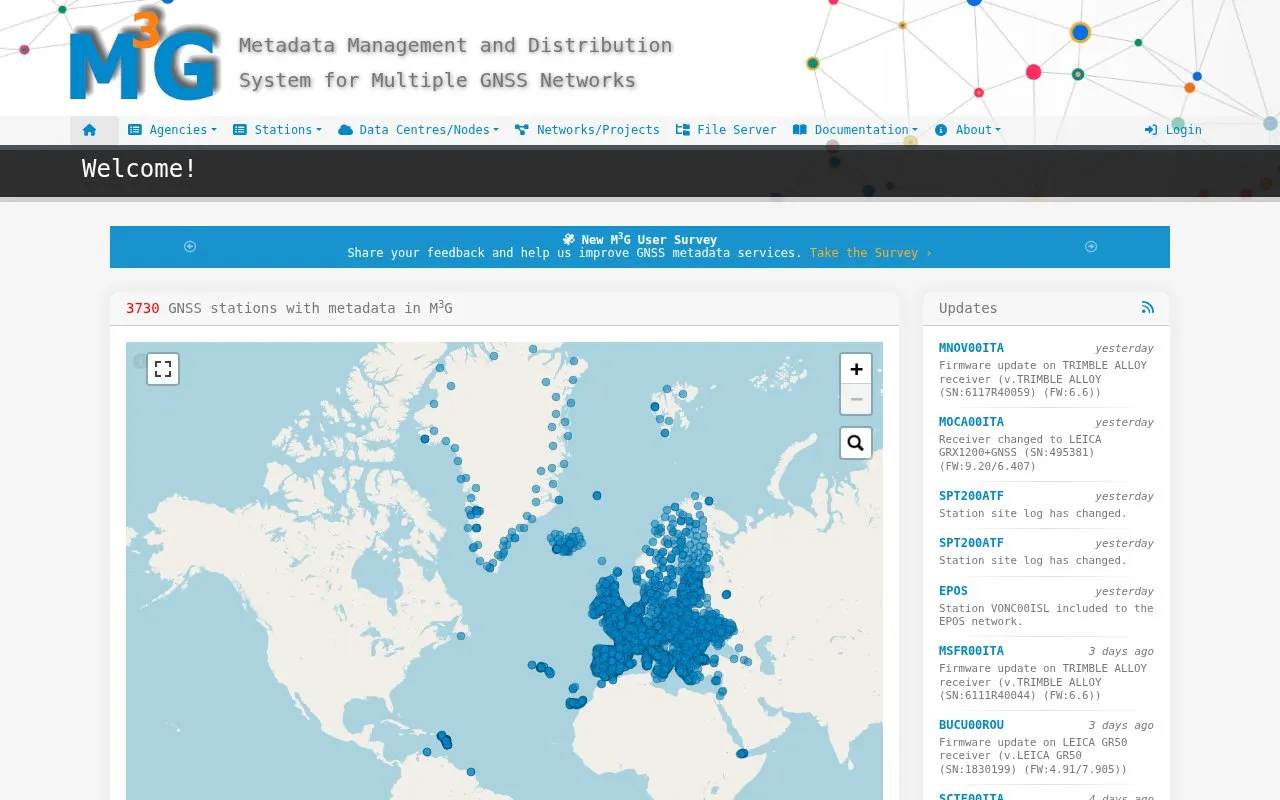Click the '3 days ago' label beside BUCU00ROU
1280x800 pixels.
1121,725
